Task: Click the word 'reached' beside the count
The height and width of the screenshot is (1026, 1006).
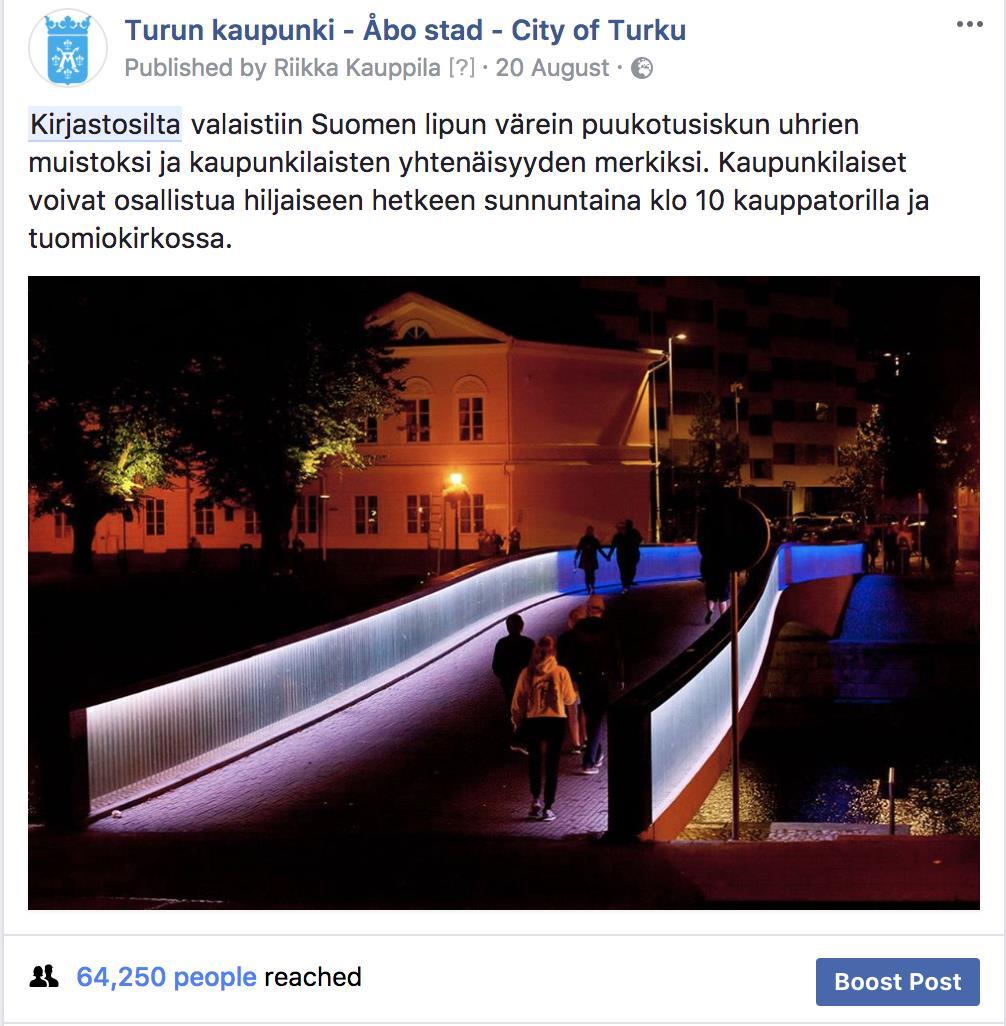Action: [x=312, y=977]
